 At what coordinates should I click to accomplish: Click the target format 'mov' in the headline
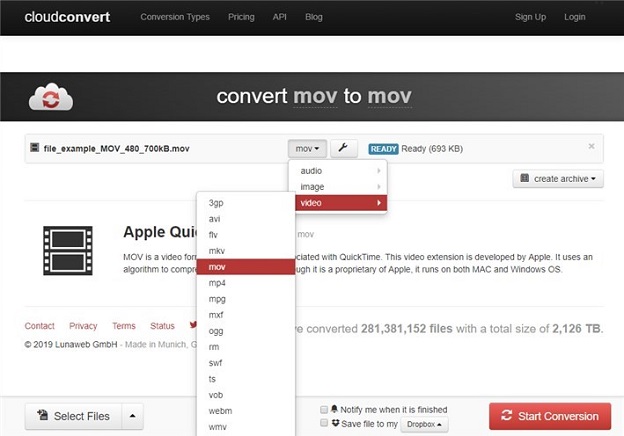390,96
